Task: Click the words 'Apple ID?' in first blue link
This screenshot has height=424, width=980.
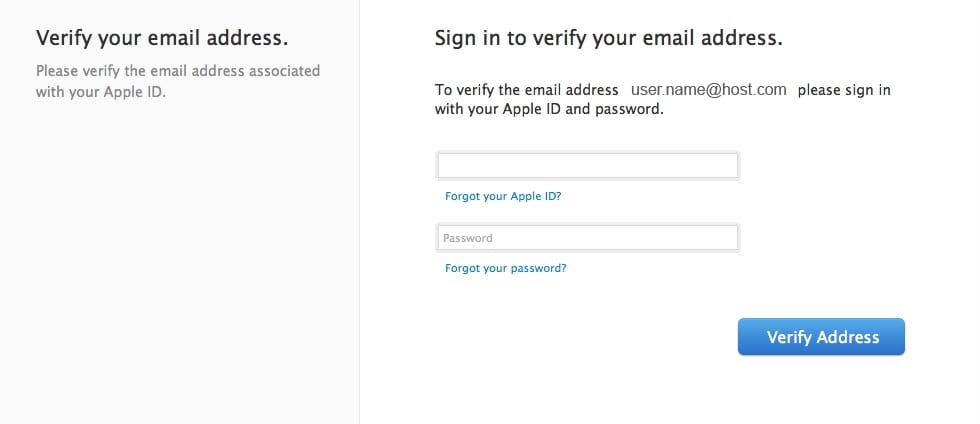Action: click(536, 196)
